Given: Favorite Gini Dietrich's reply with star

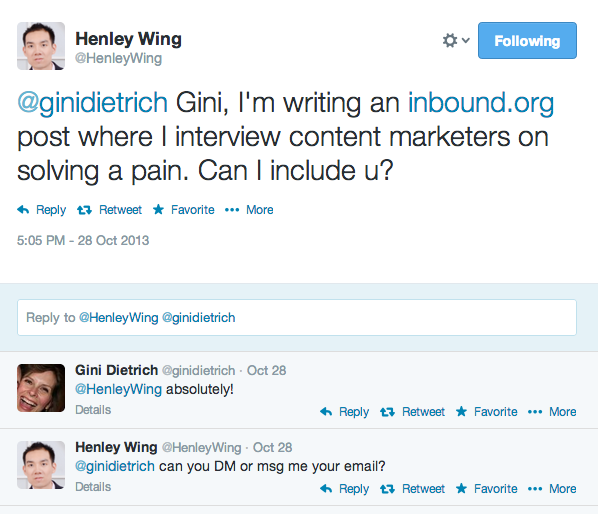Looking at the screenshot, I should click(x=487, y=412).
